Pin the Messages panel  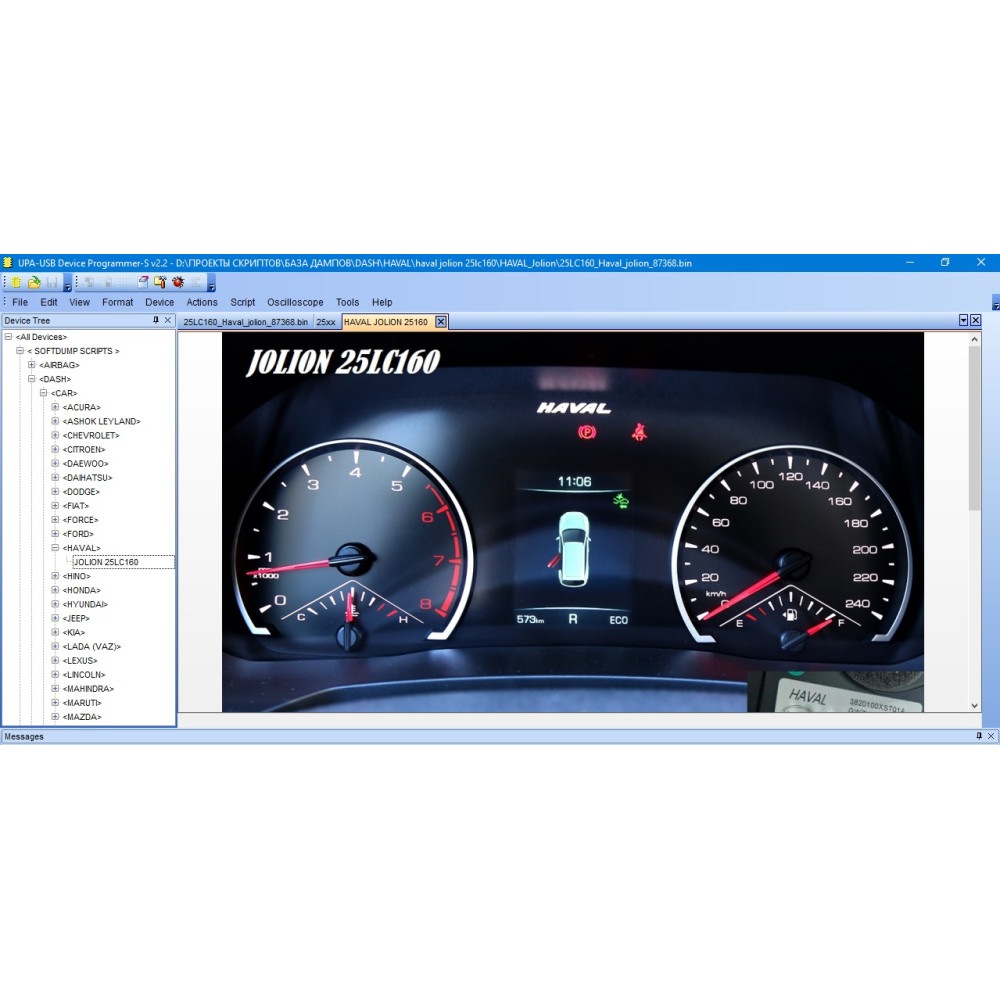point(979,736)
